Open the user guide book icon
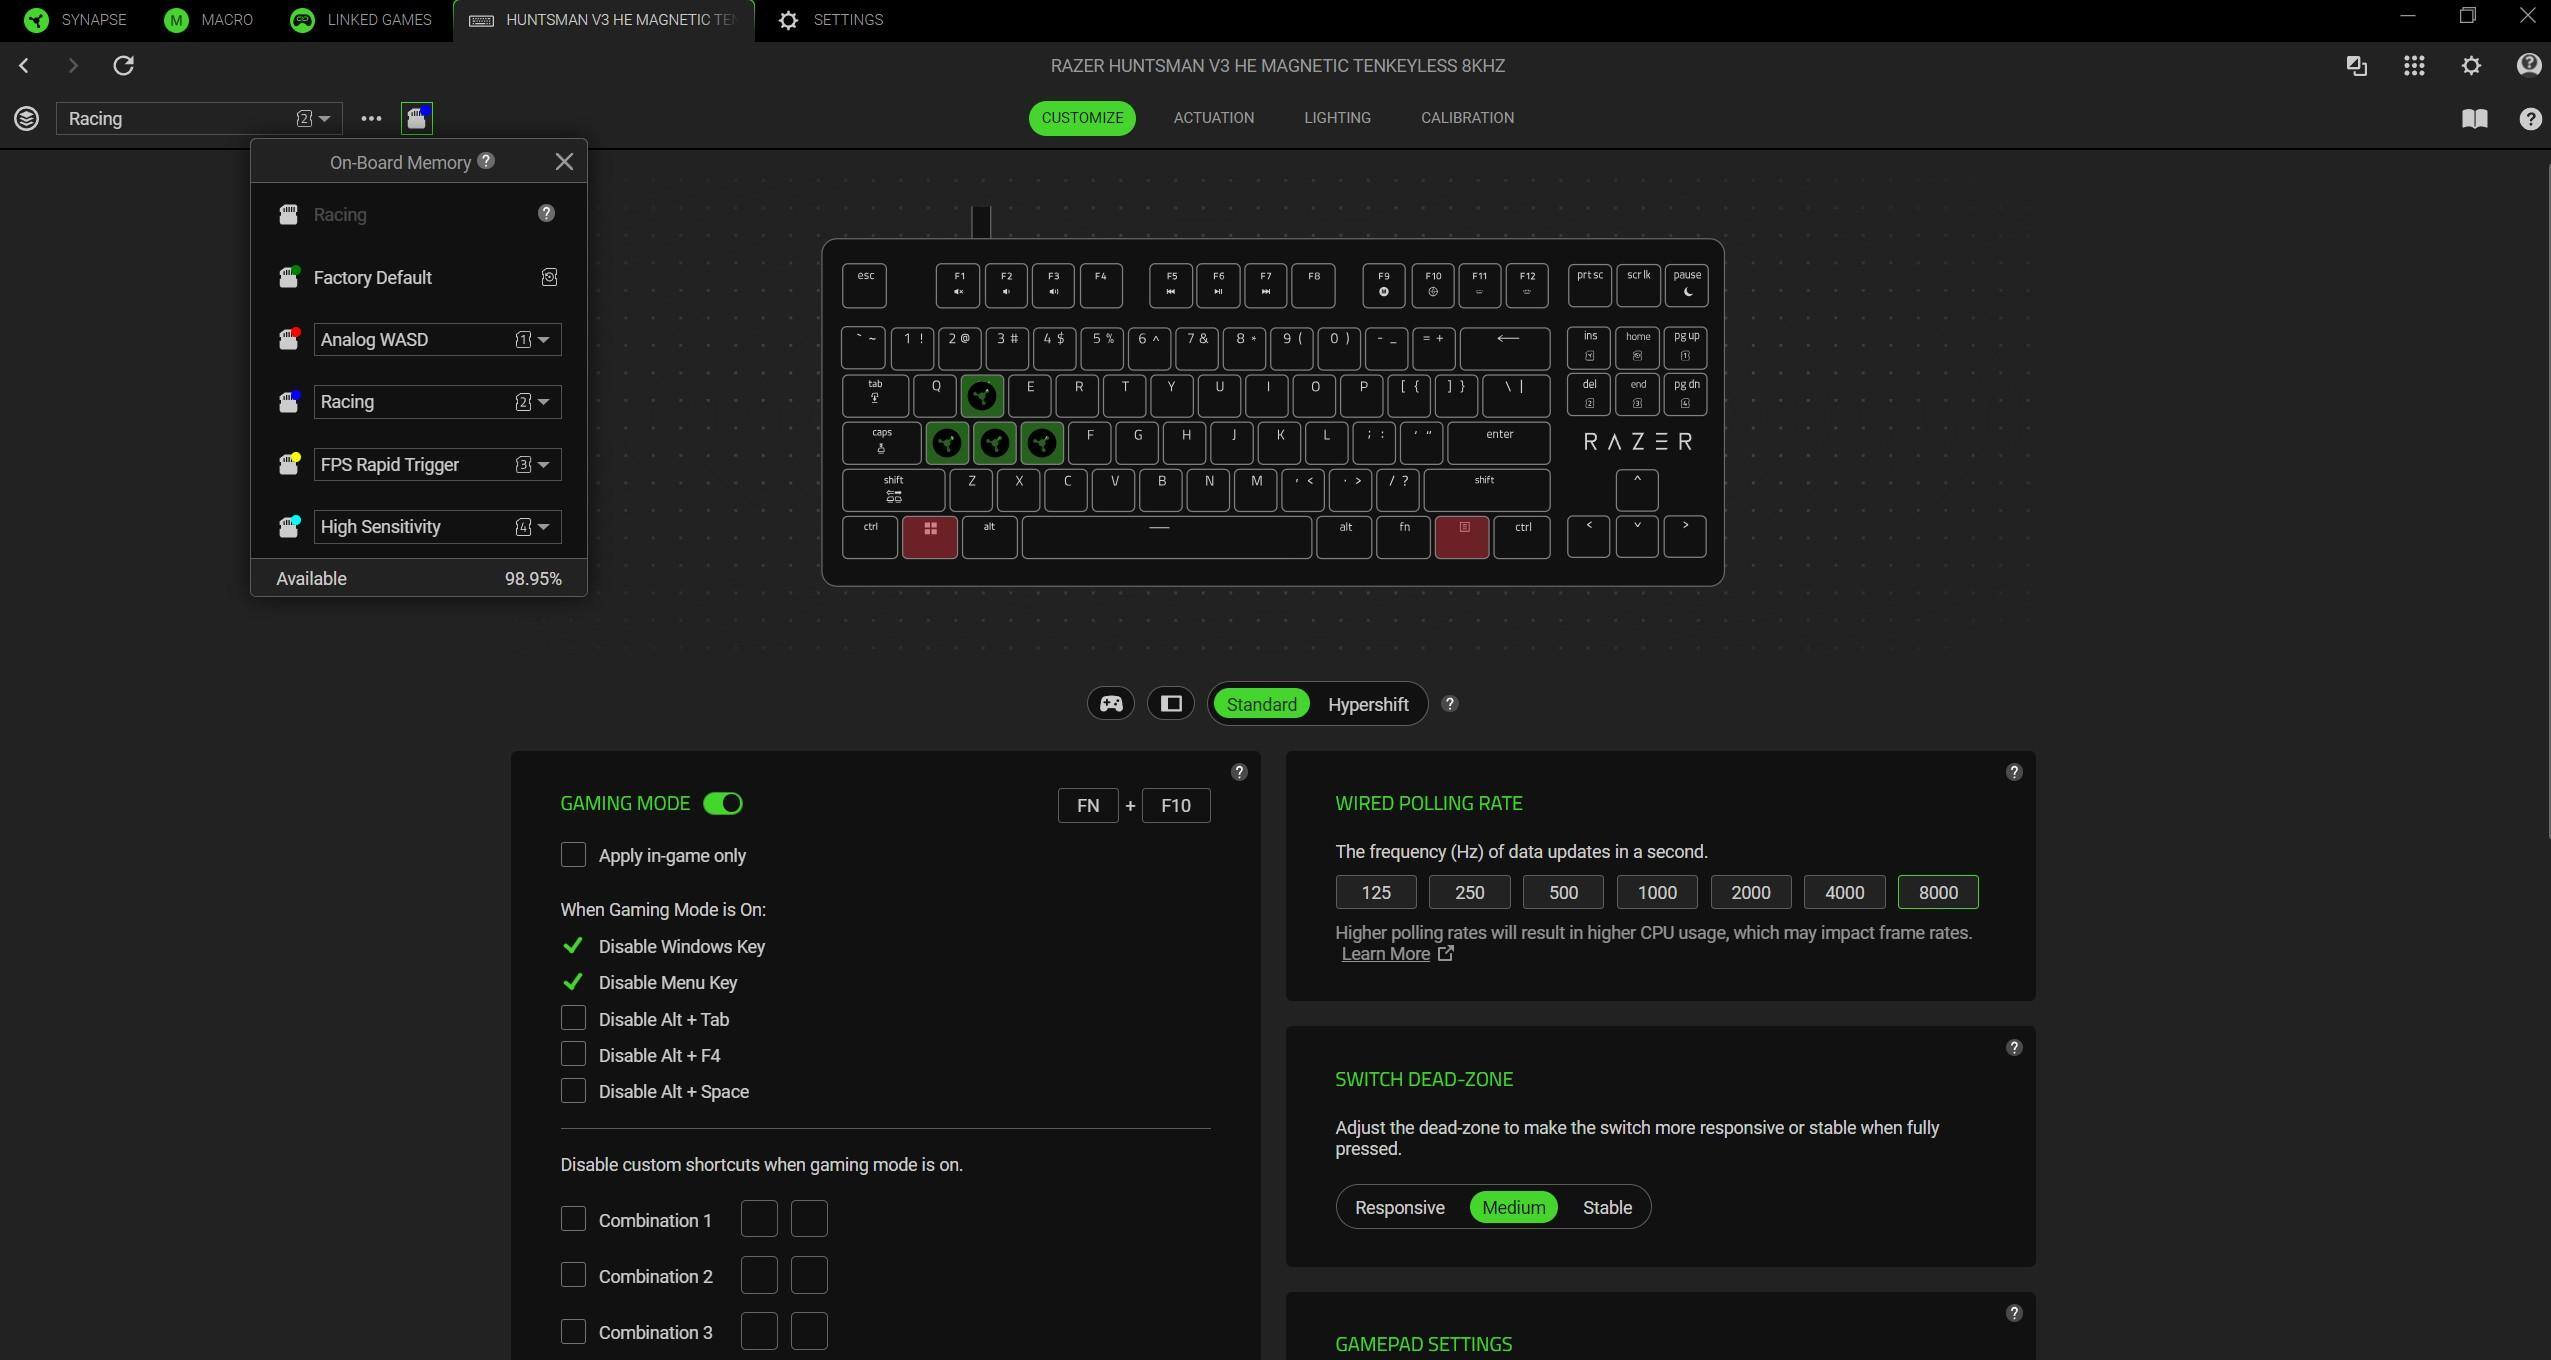2551x1360 pixels. [2475, 120]
